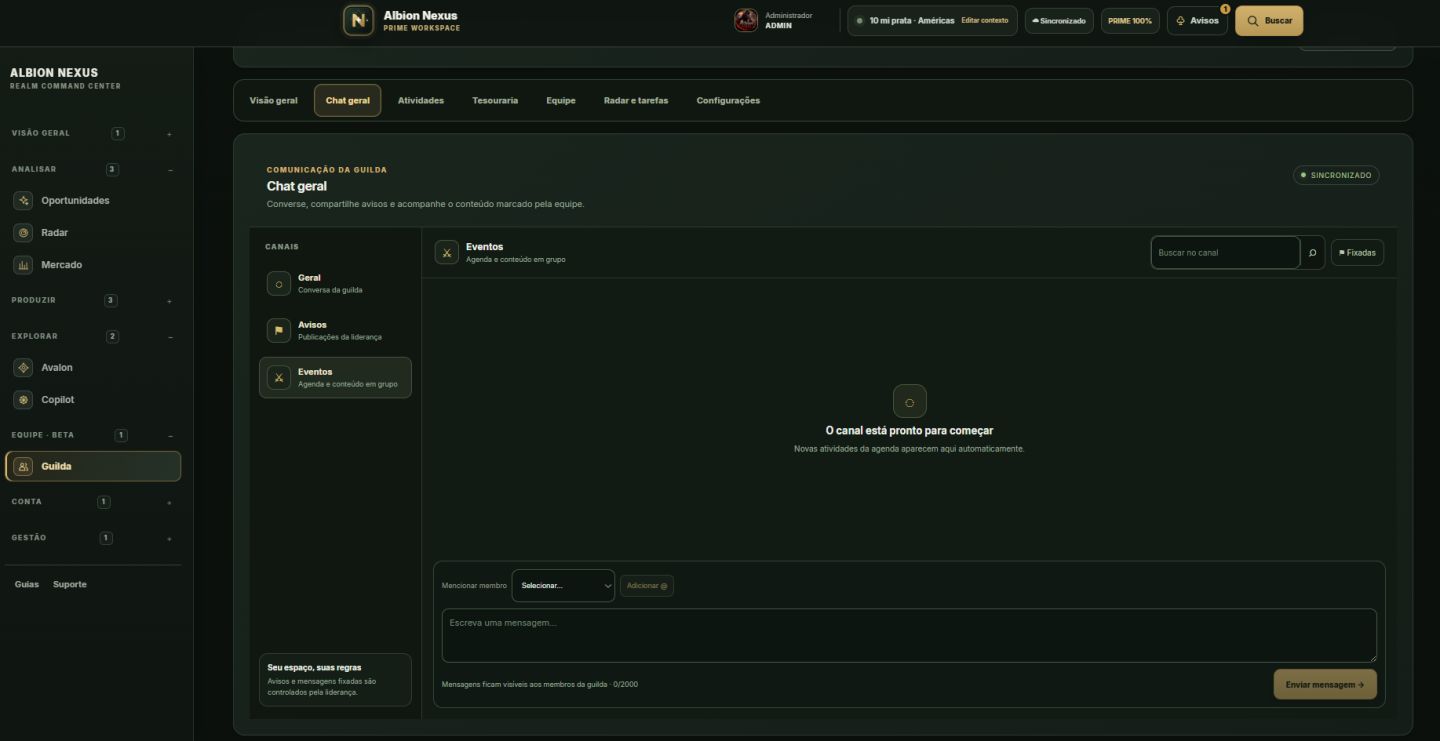Viewport: 1440px width, 741px height.
Task: Click the Eventos channel swords icon
Action: [279, 378]
